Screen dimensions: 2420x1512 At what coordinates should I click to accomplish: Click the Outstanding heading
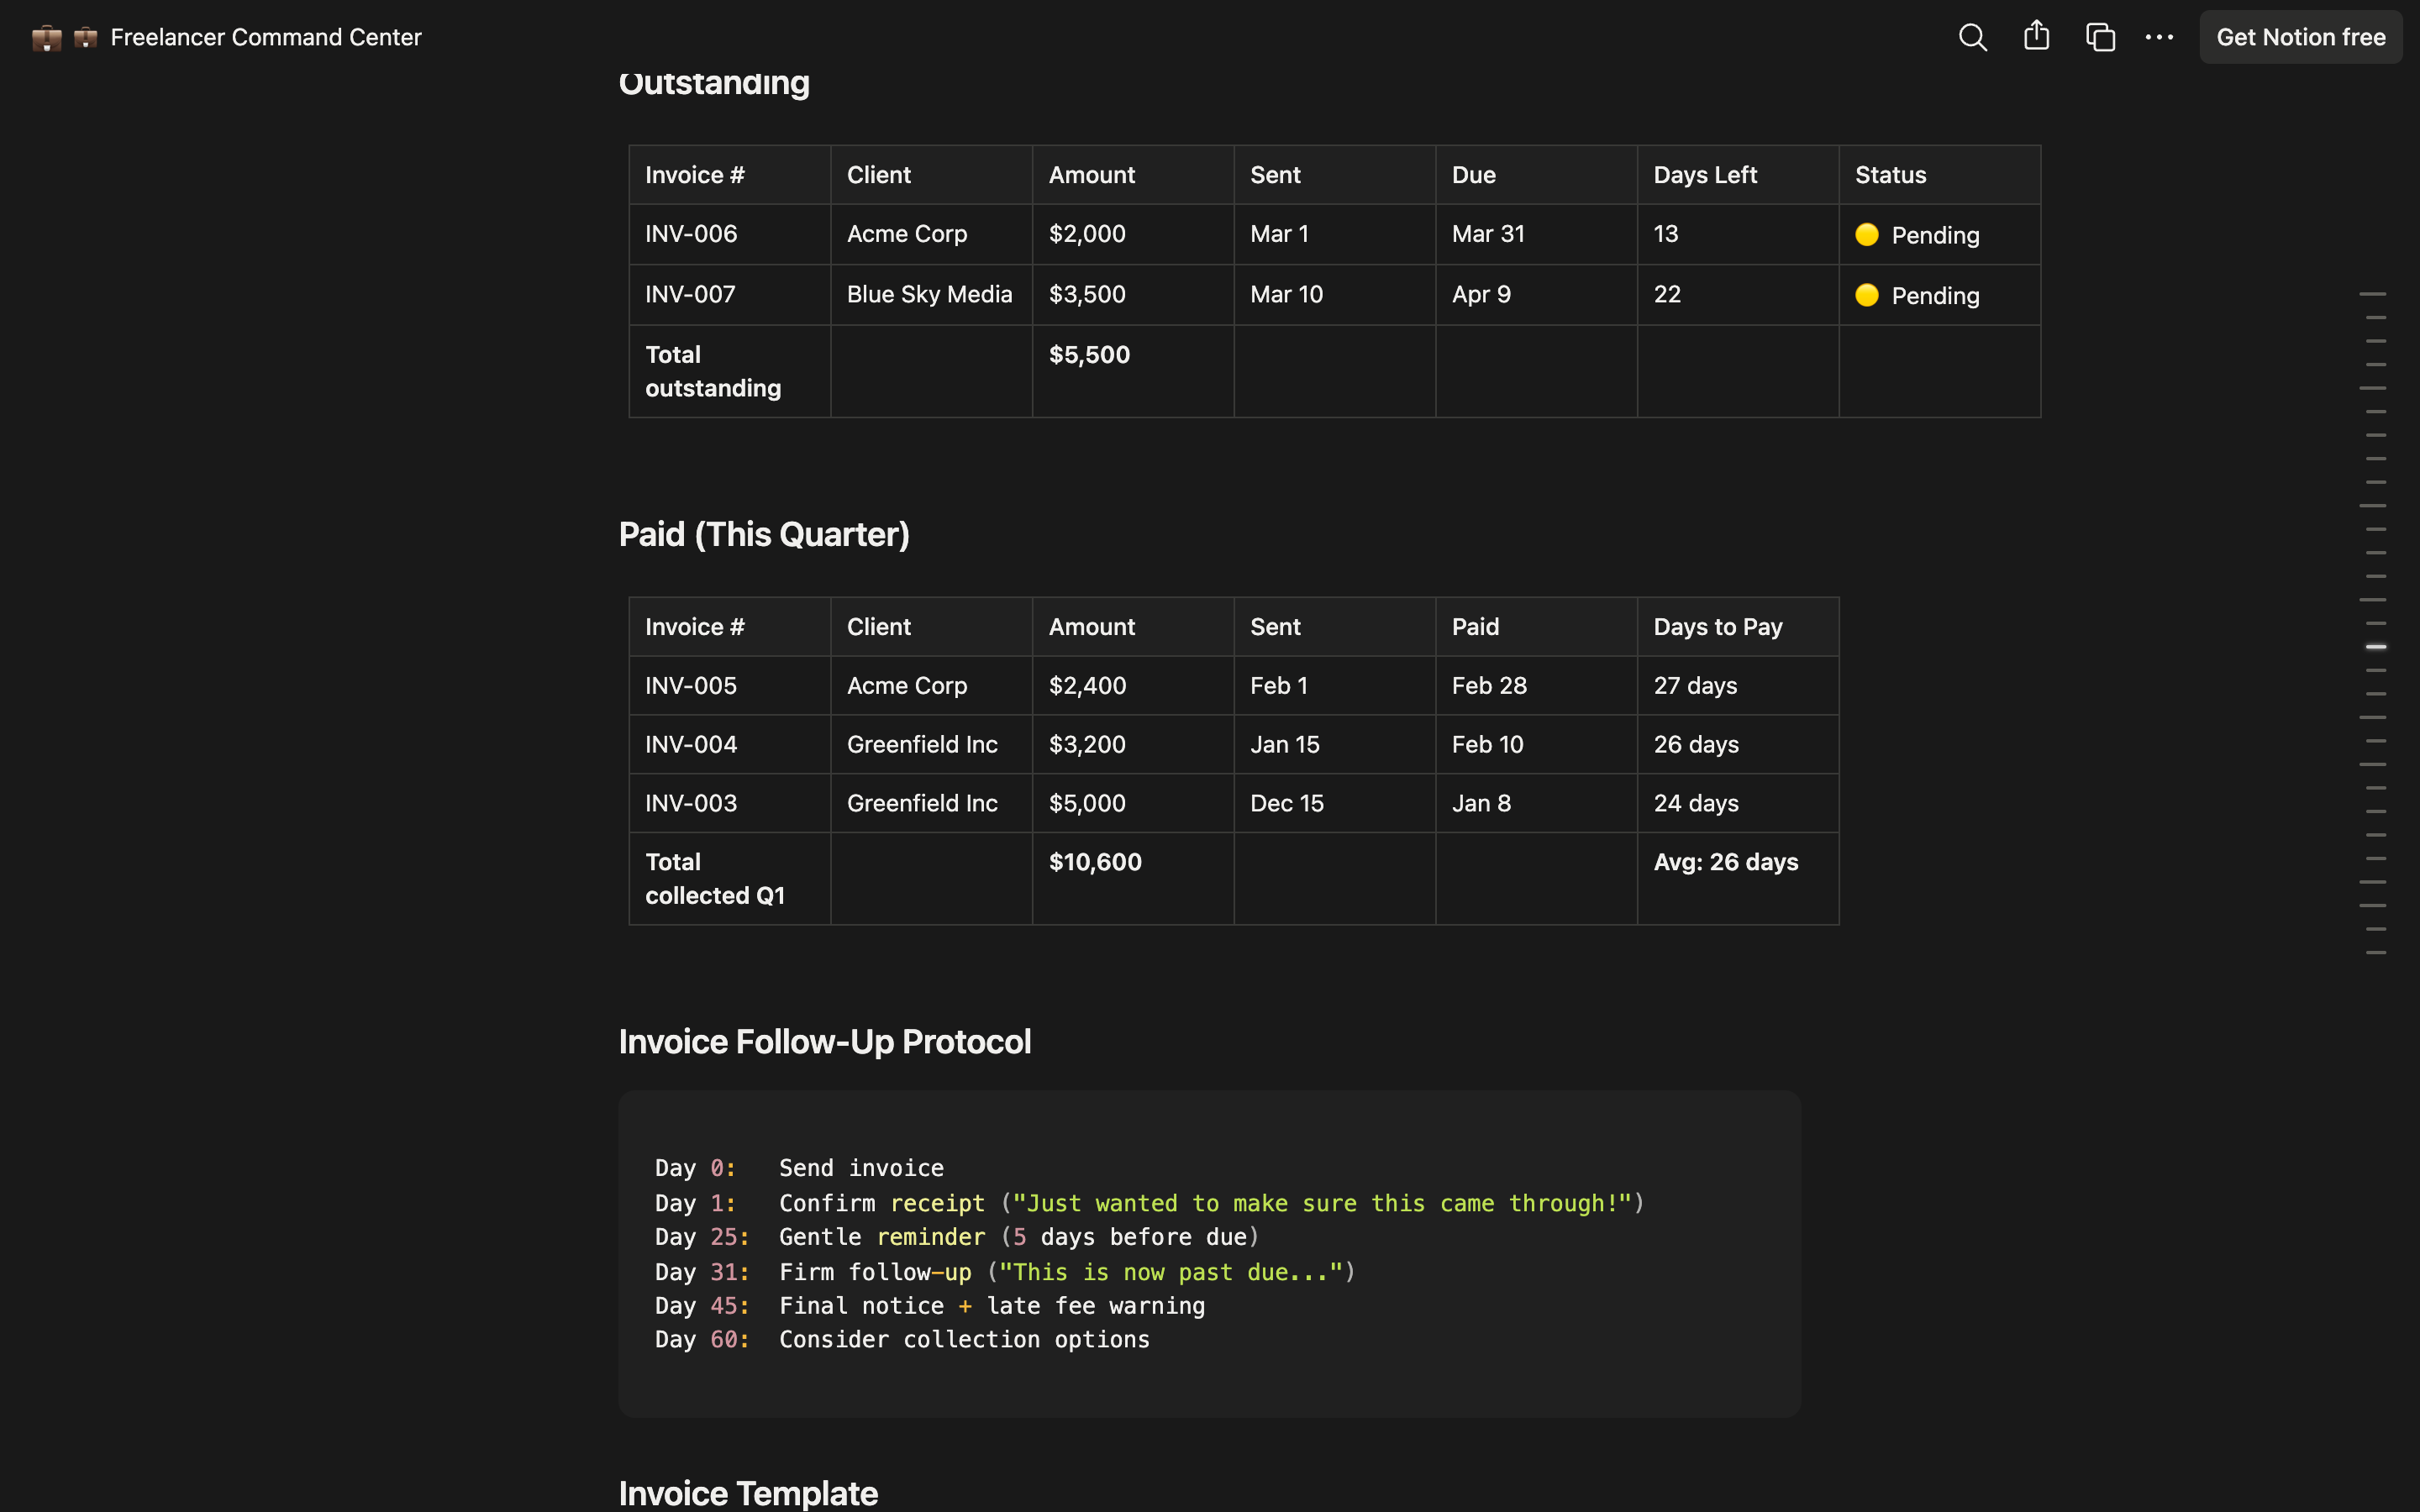point(714,82)
